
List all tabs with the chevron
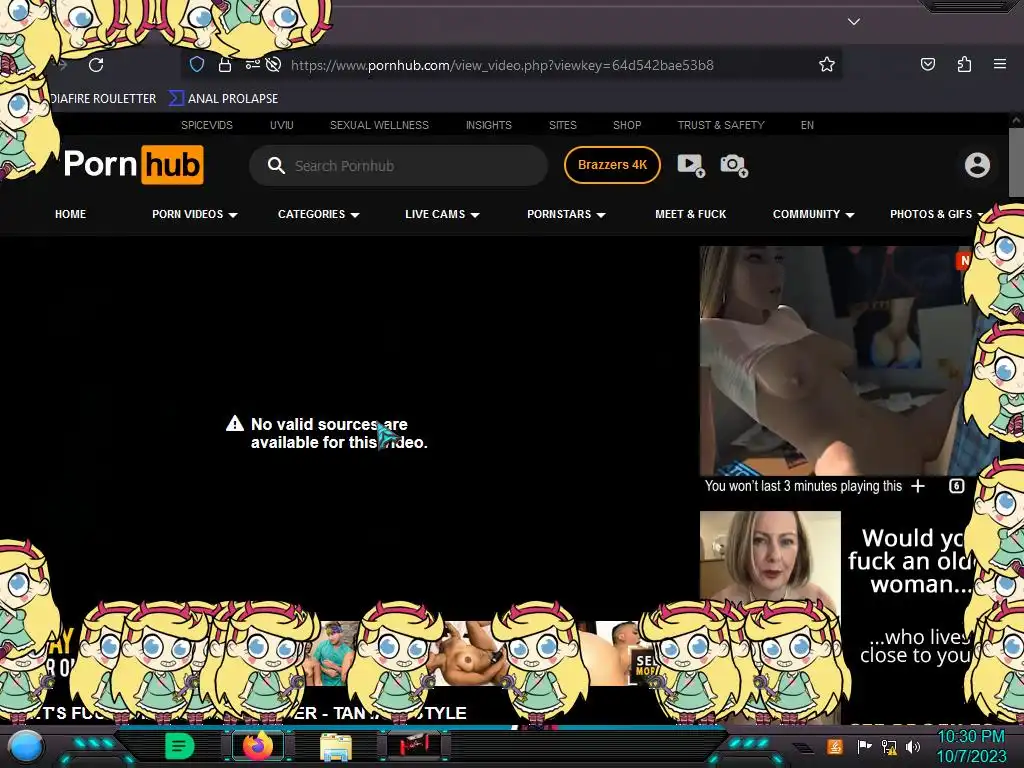(854, 22)
